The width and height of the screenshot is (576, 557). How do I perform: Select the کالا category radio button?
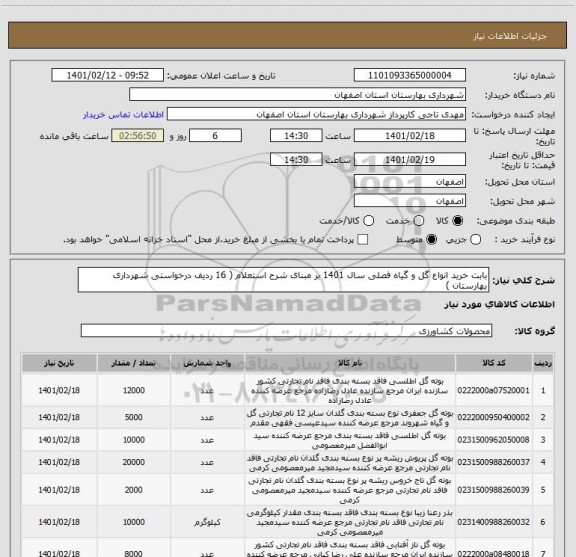click(458, 221)
